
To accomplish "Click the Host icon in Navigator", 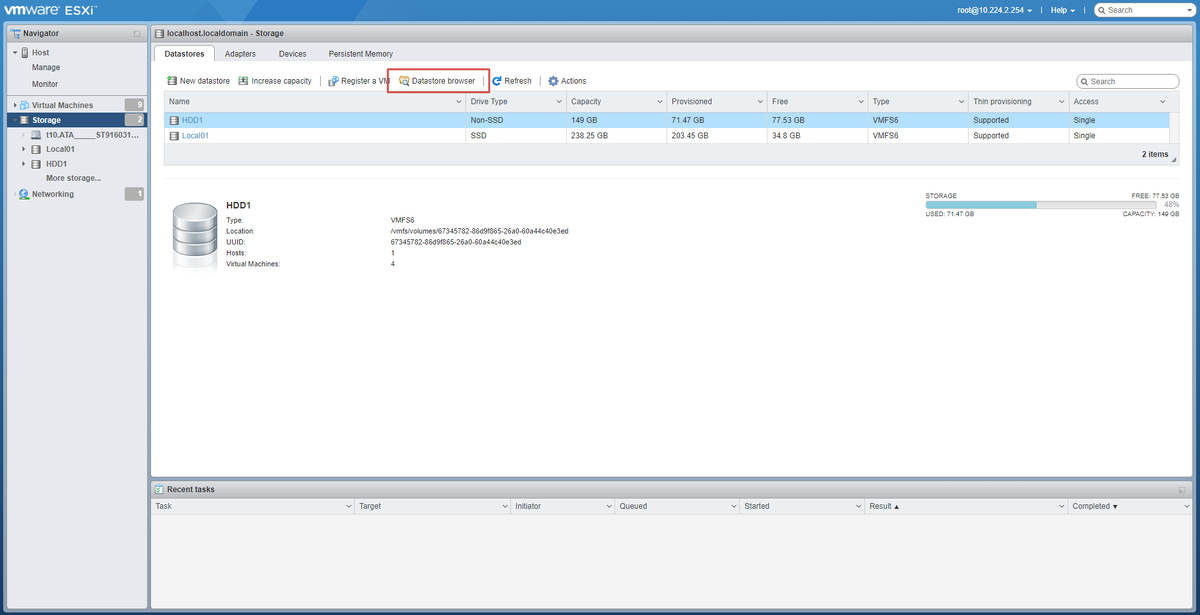I will point(24,53).
